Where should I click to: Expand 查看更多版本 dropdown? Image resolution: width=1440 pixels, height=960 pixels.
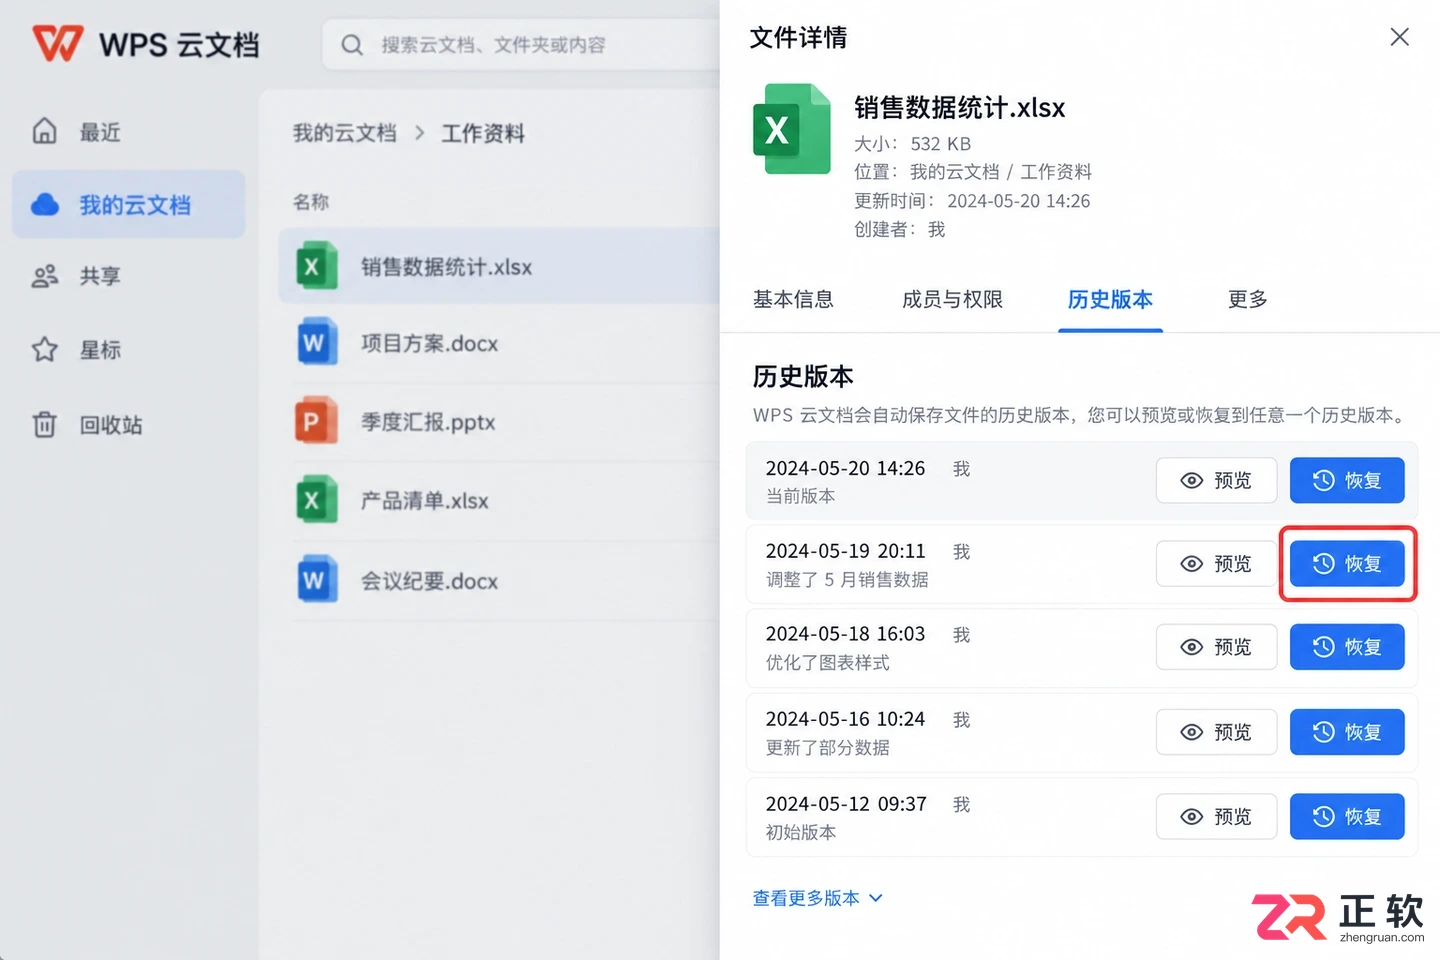[817, 898]
